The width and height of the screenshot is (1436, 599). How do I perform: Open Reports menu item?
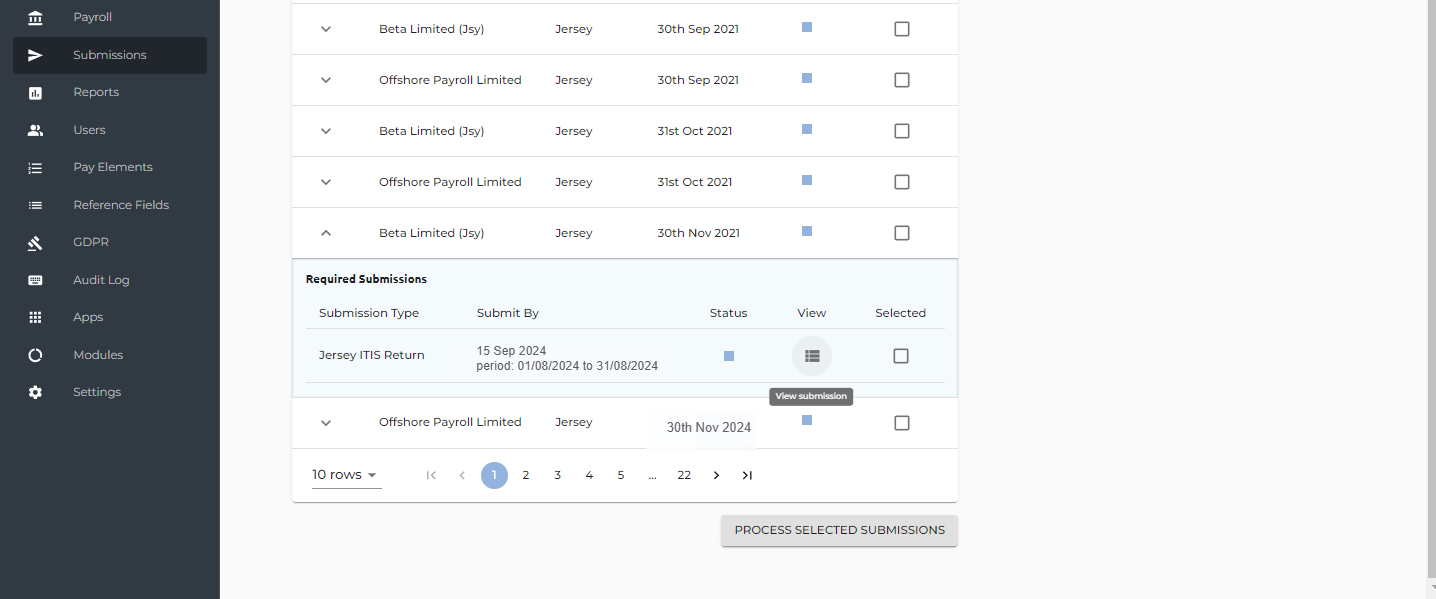pos(110,92)
